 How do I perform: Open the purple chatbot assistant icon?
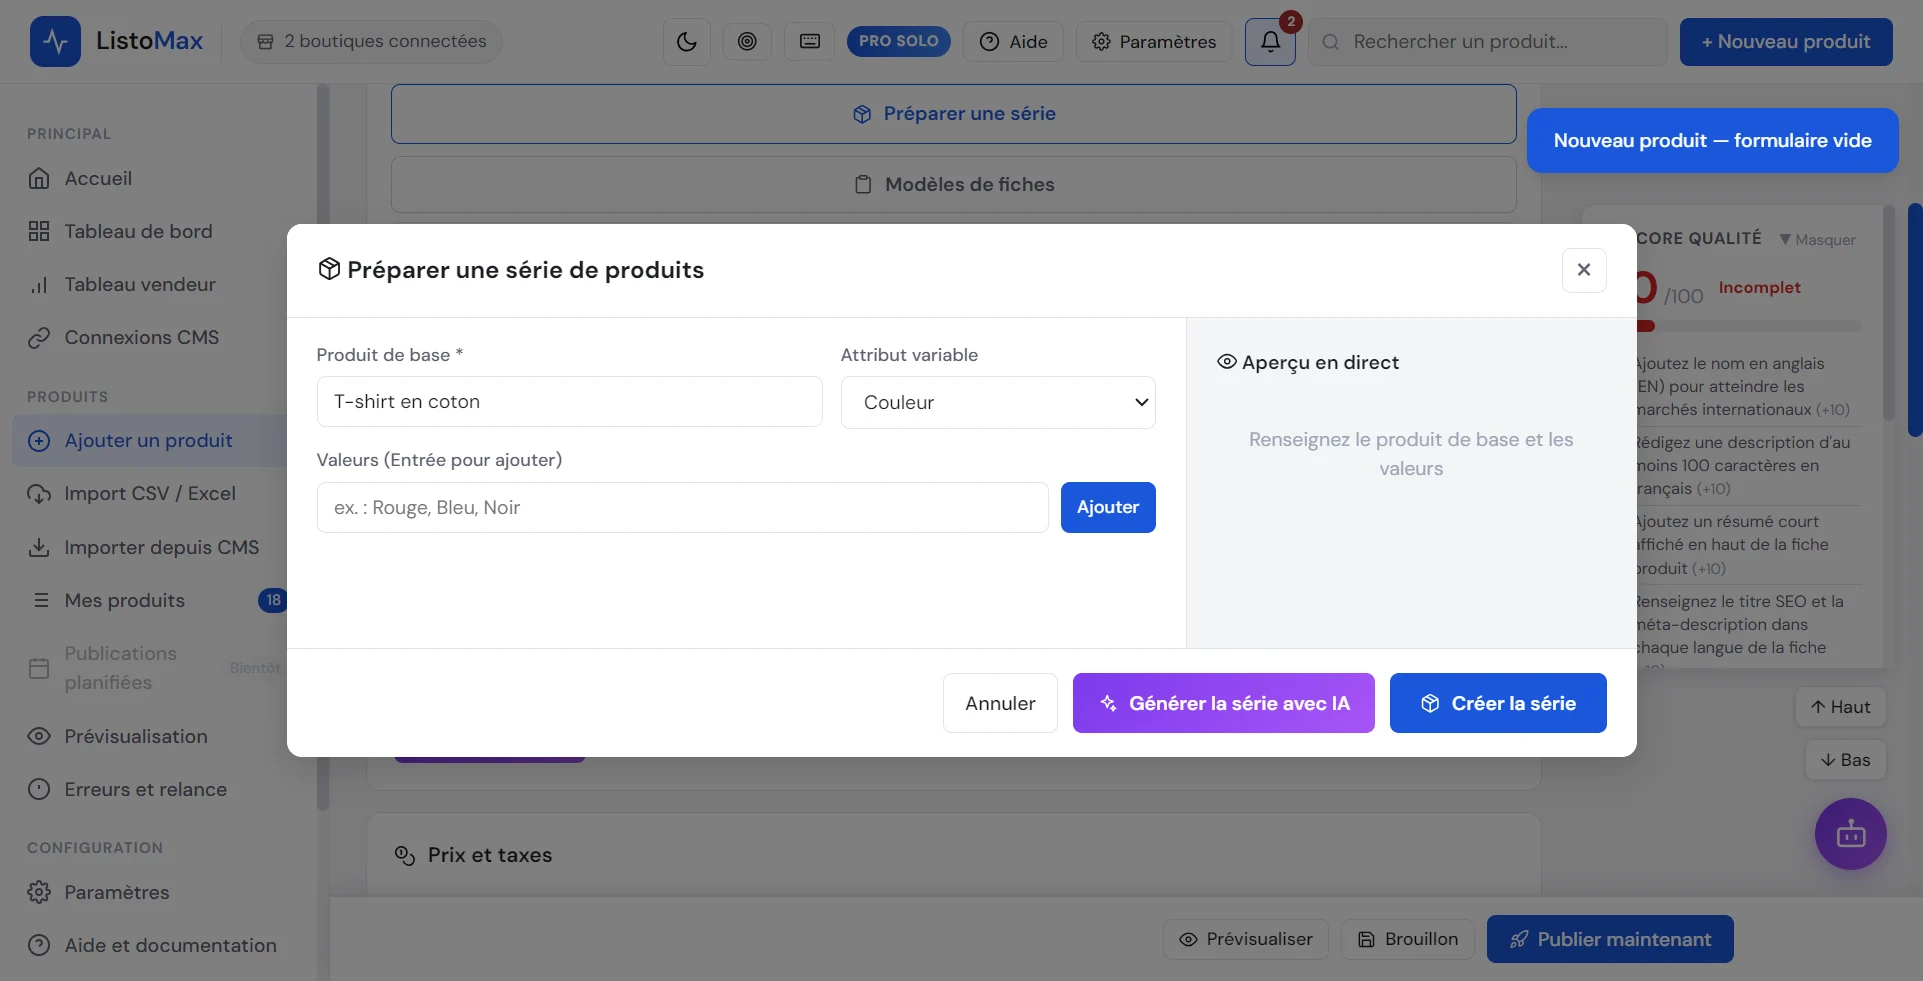tap(1851, 834)
